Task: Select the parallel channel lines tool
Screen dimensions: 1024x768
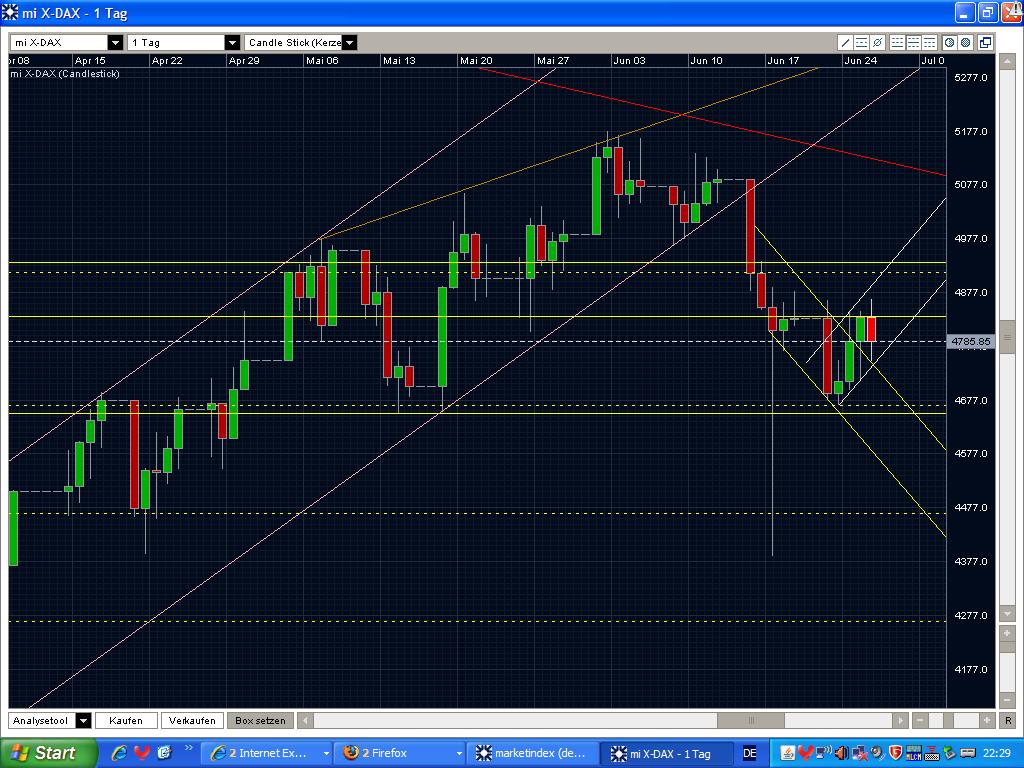Action: [861, 42]
